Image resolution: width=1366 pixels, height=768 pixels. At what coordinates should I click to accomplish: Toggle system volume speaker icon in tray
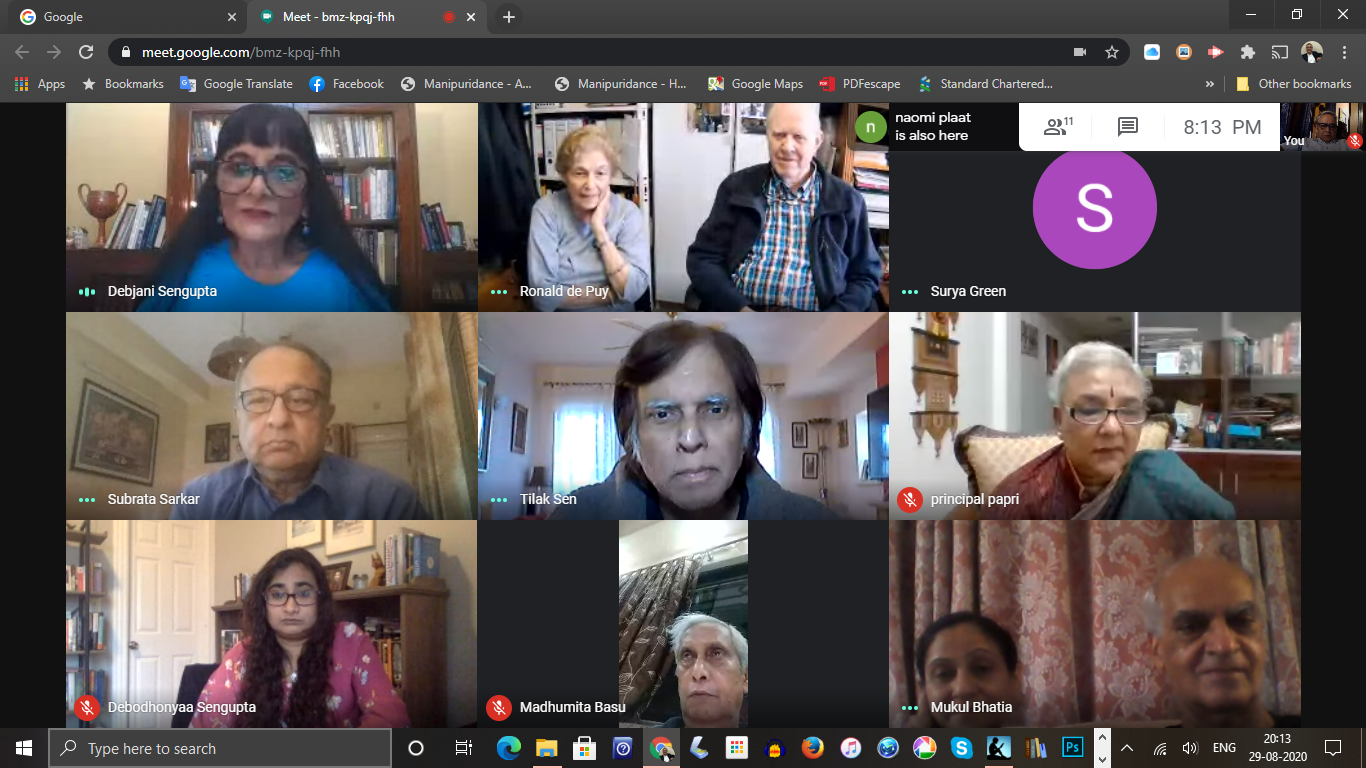pyautogui.click(x=1189, y=748)
